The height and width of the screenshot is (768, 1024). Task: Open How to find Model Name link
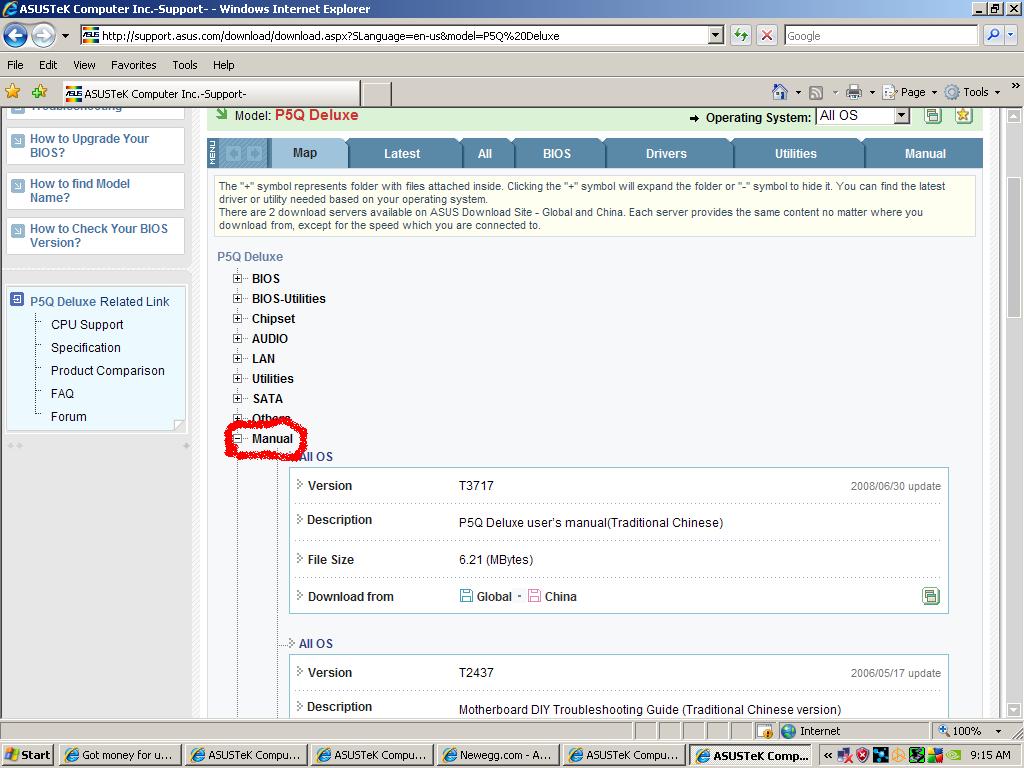pos(80,191)
